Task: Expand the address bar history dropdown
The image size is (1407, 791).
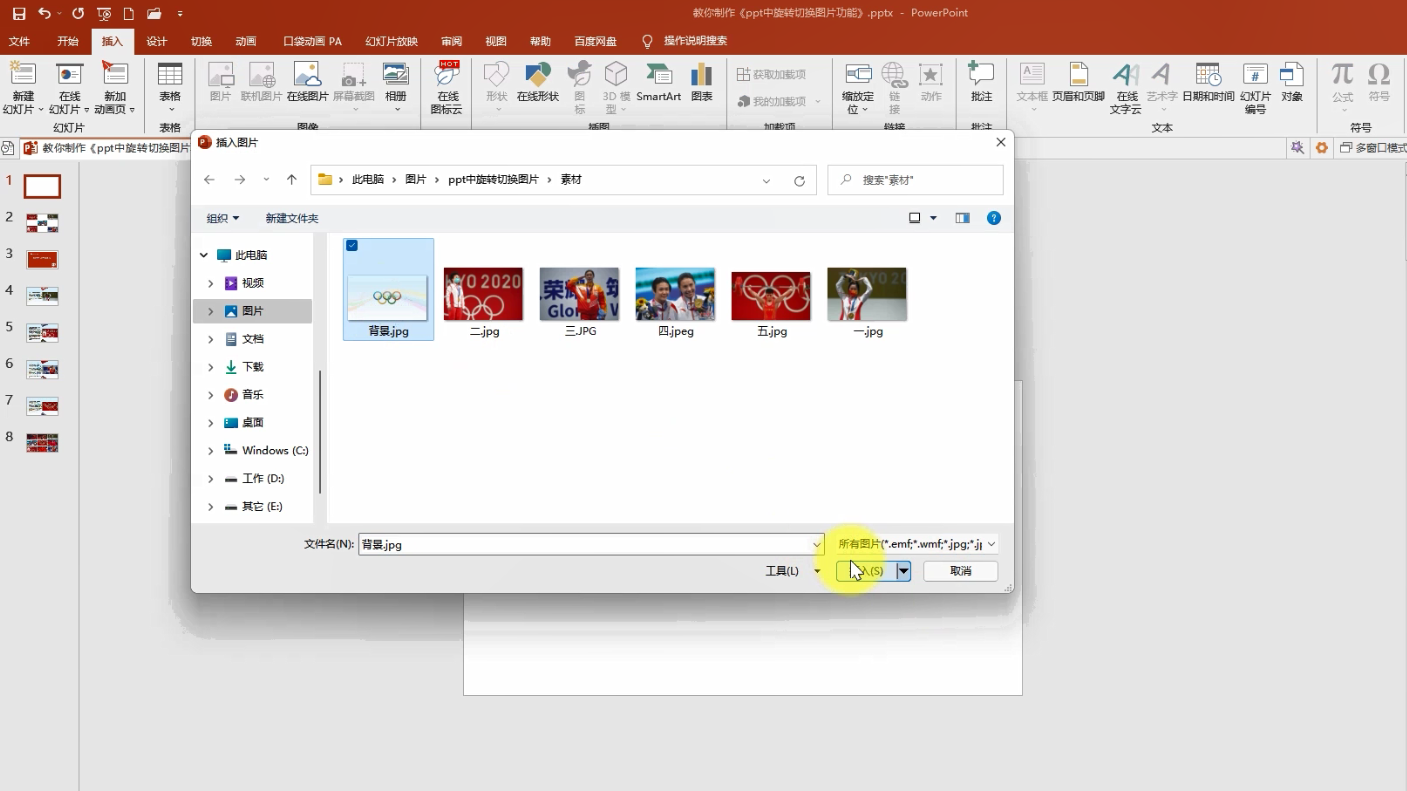Action: coord(767,181)
